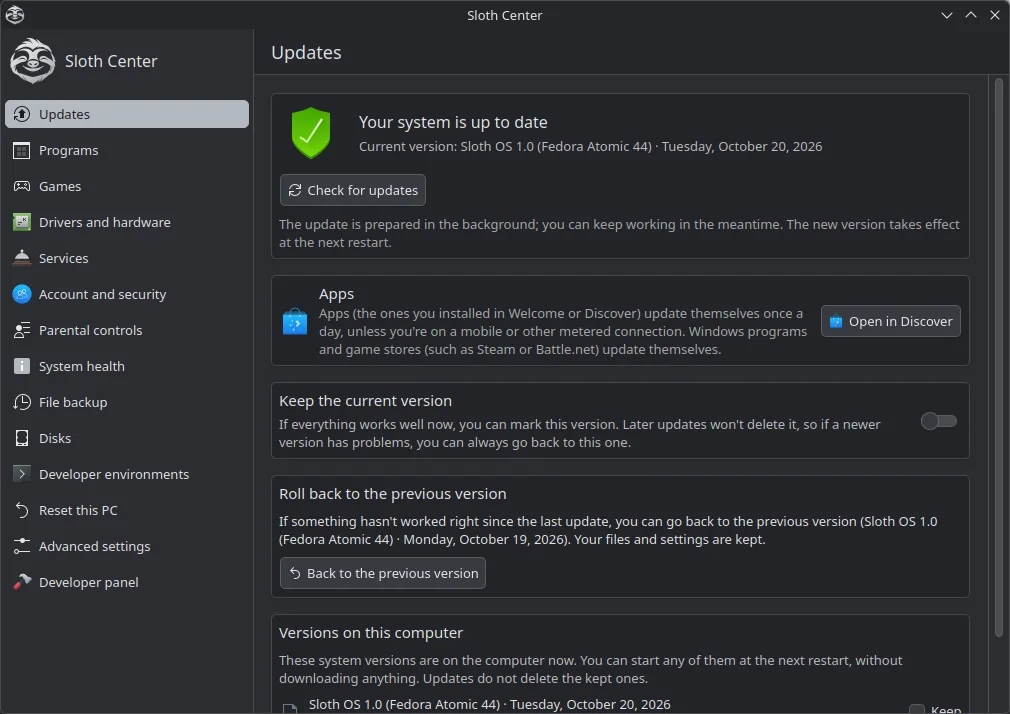Viewport: 1010px width, 714px height.
Task: Click the green shield up-to-date icon
Action: [311, 133]
